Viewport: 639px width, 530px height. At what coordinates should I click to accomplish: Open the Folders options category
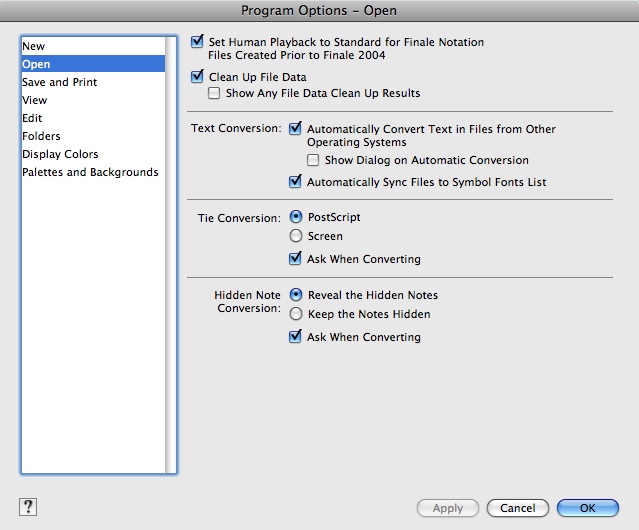coord(93,136)
